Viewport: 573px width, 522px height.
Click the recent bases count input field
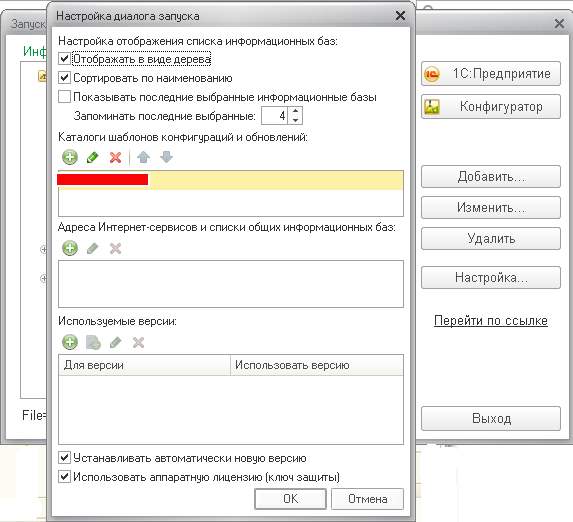pos(275,116)
